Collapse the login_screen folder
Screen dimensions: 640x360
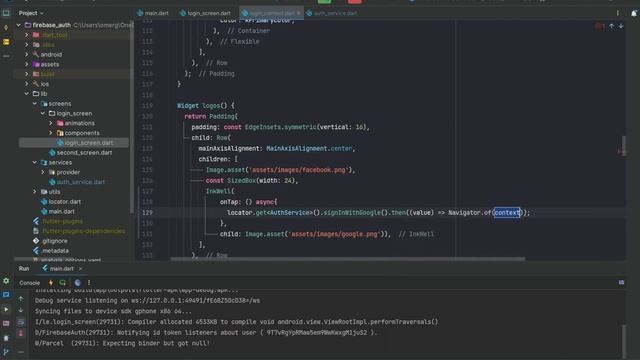[43, 113]
